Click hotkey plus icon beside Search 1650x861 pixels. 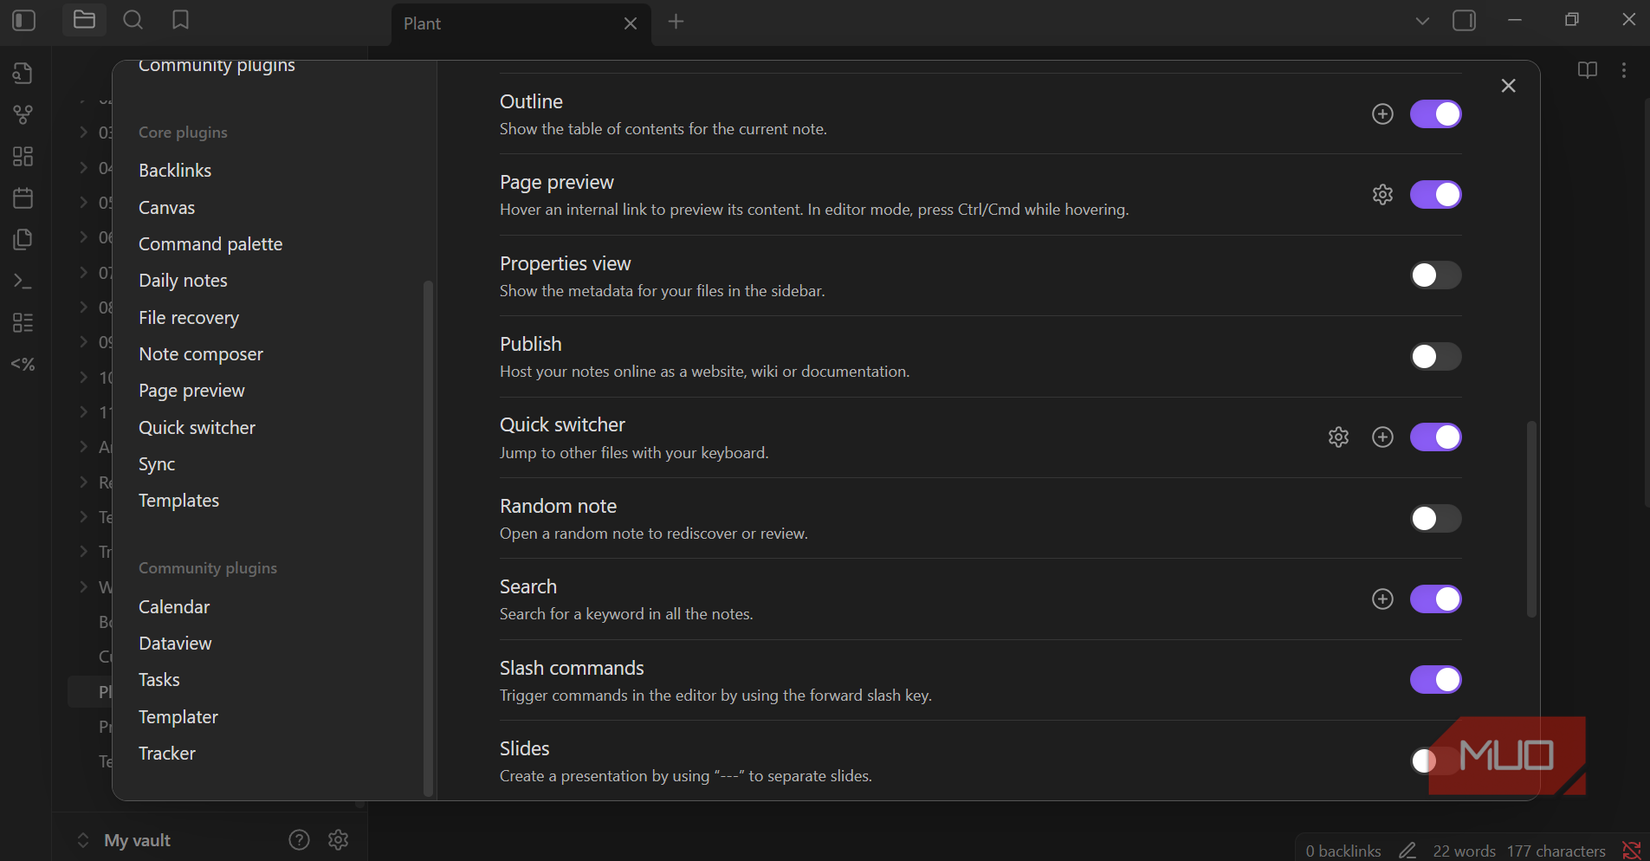tap(1382, 599)
